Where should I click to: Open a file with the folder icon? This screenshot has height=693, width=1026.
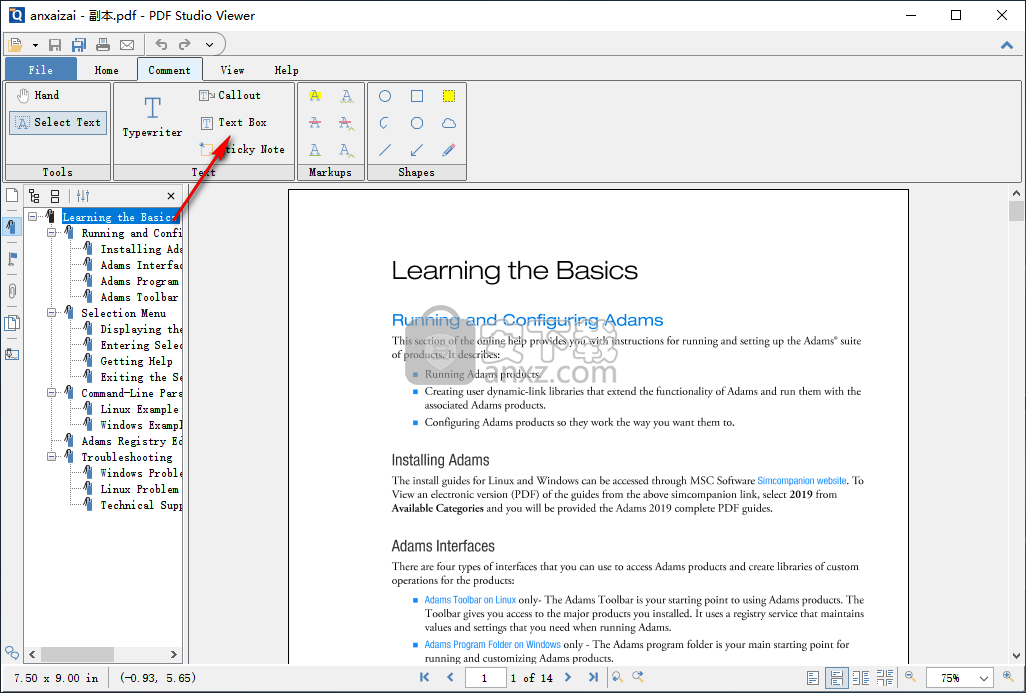pyautogui.click(x=15, y=44)
